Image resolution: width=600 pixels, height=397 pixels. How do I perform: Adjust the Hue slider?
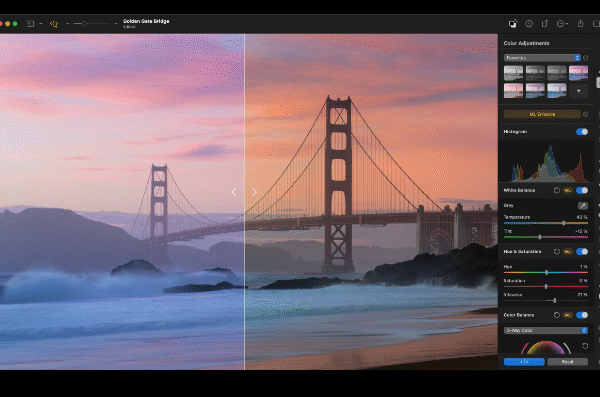546,272
